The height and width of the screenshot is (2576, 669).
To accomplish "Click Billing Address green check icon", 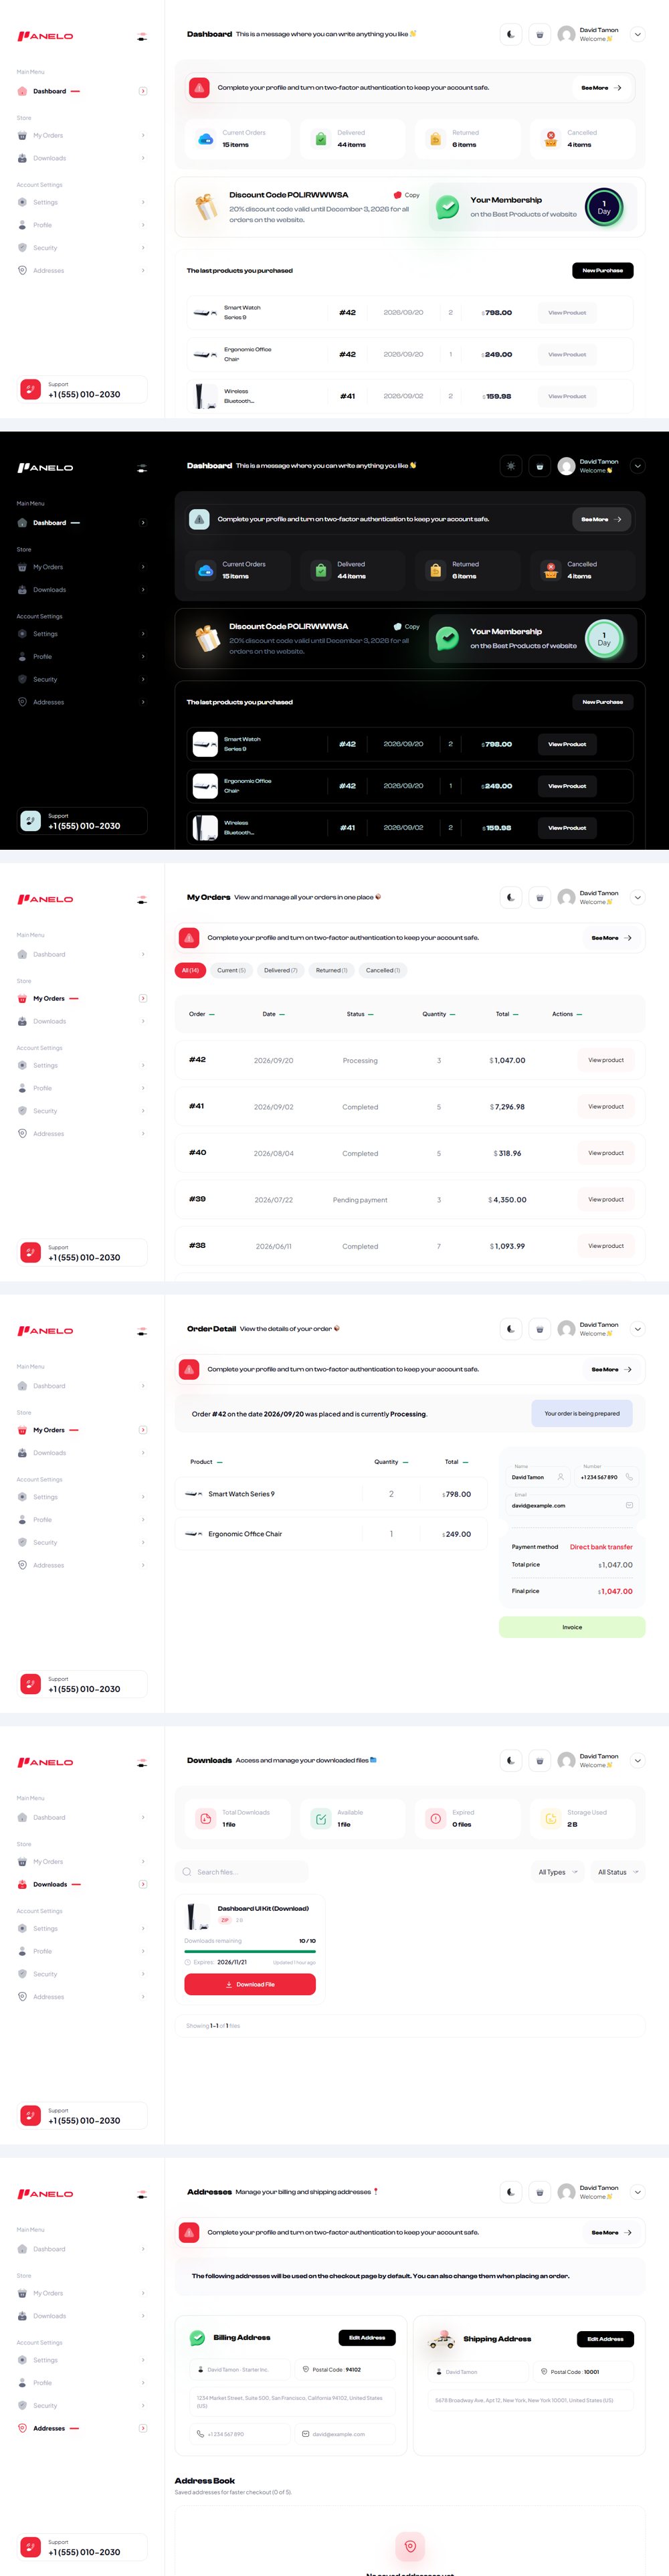I will tap(197, 2337).
